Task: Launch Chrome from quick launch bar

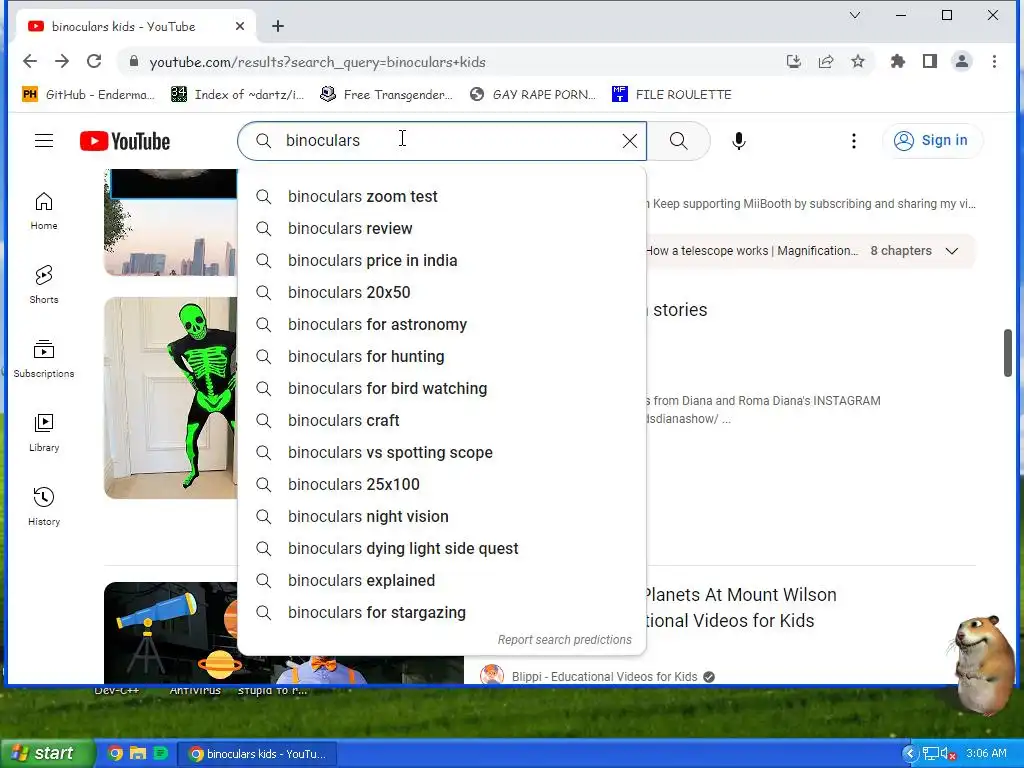Action: point(115,753)
